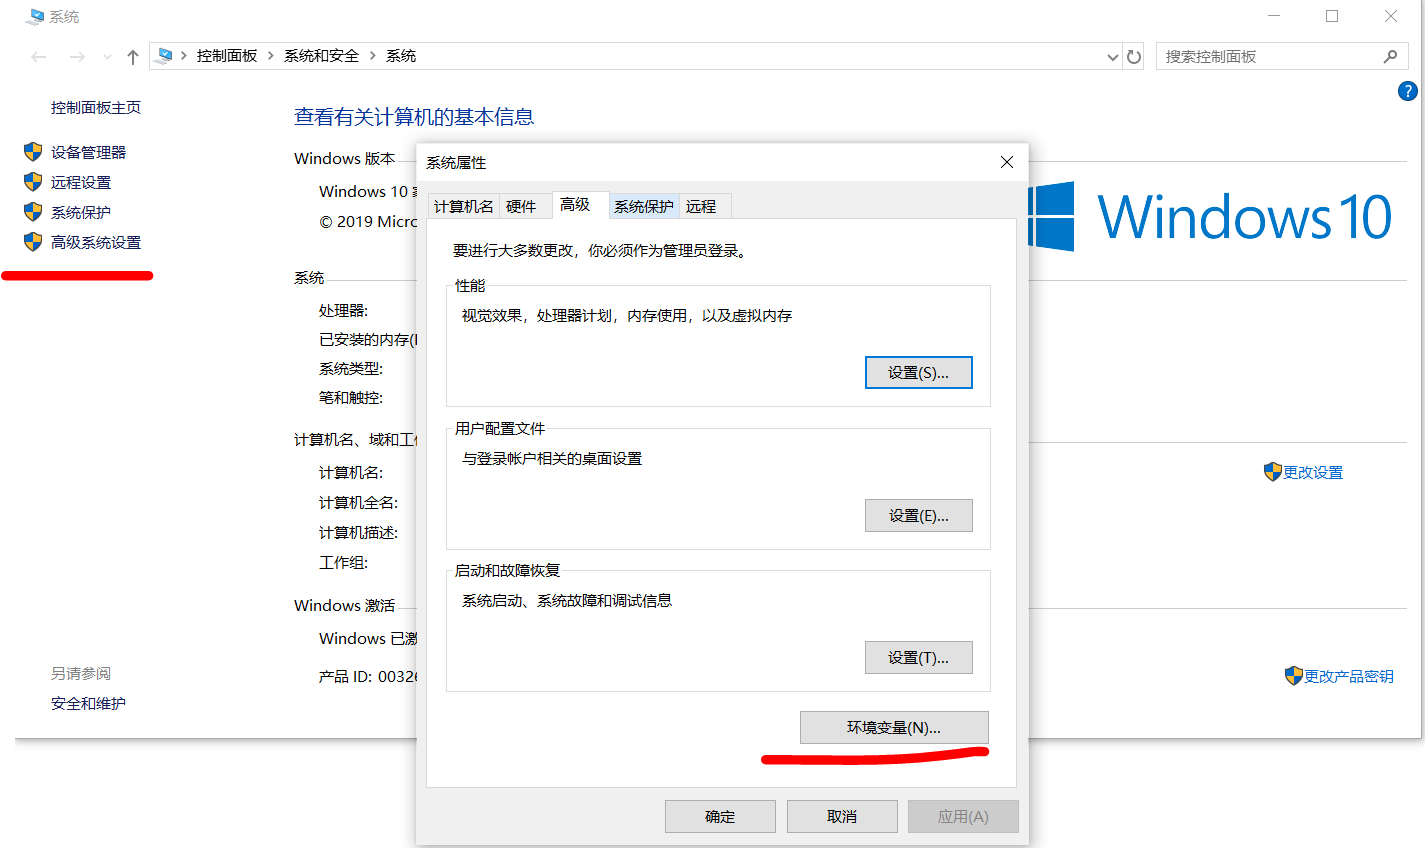Open performance settings 设置(S)... button
Screen dimensions: 1425x848
pyautogui.click(x=918, y=372)
